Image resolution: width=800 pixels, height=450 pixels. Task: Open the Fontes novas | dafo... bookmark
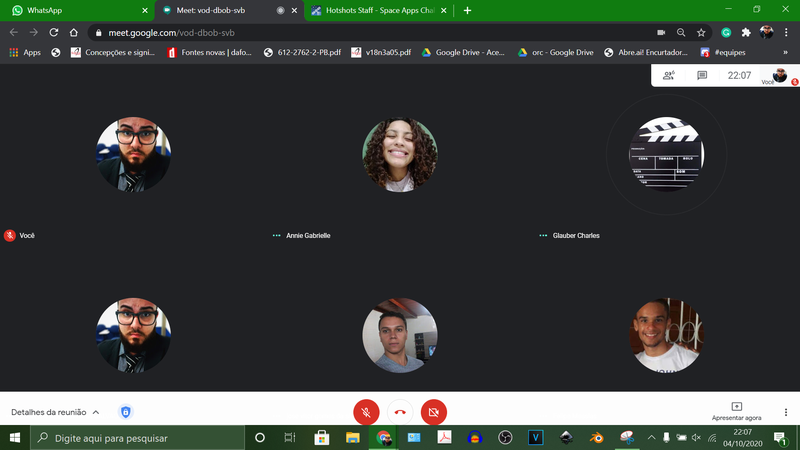(209, 52)
